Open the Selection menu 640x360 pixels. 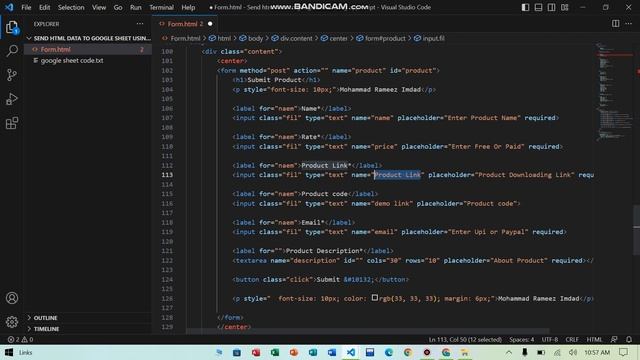pyautogui.click(x=71, y=7)
